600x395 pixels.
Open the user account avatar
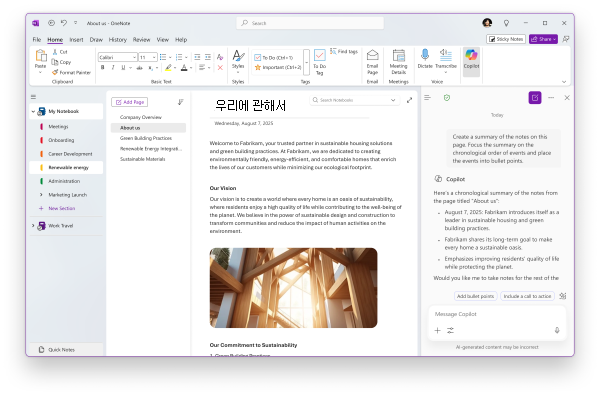point(487,23)
